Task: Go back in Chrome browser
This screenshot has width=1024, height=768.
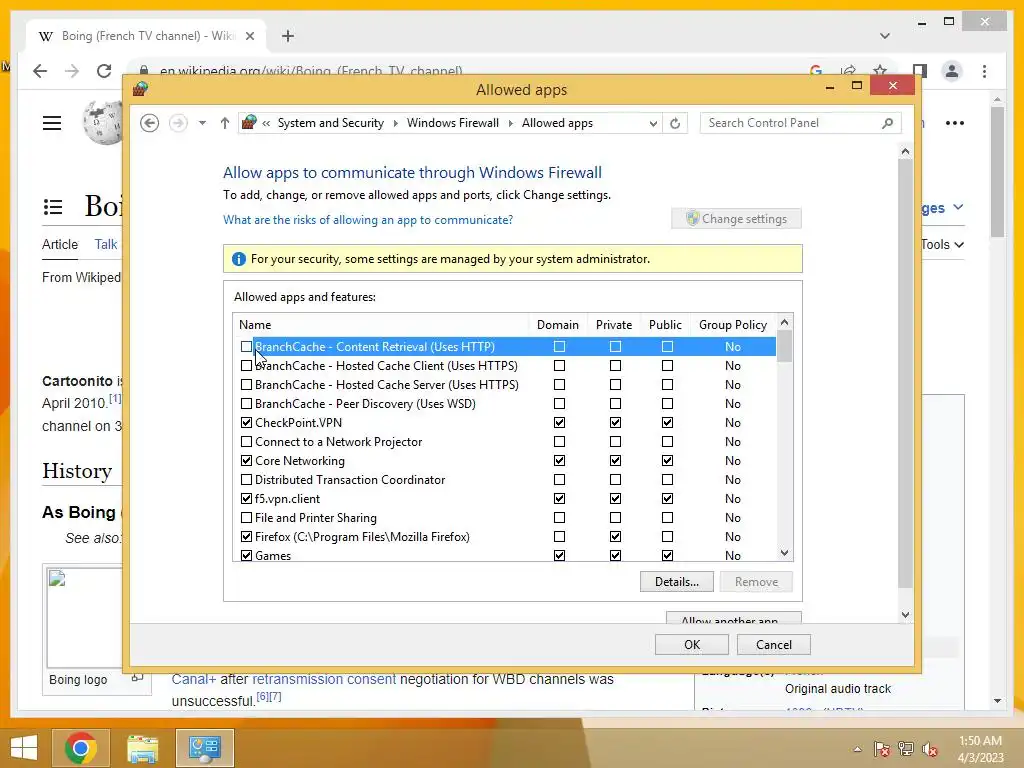Action: (40, 71)
